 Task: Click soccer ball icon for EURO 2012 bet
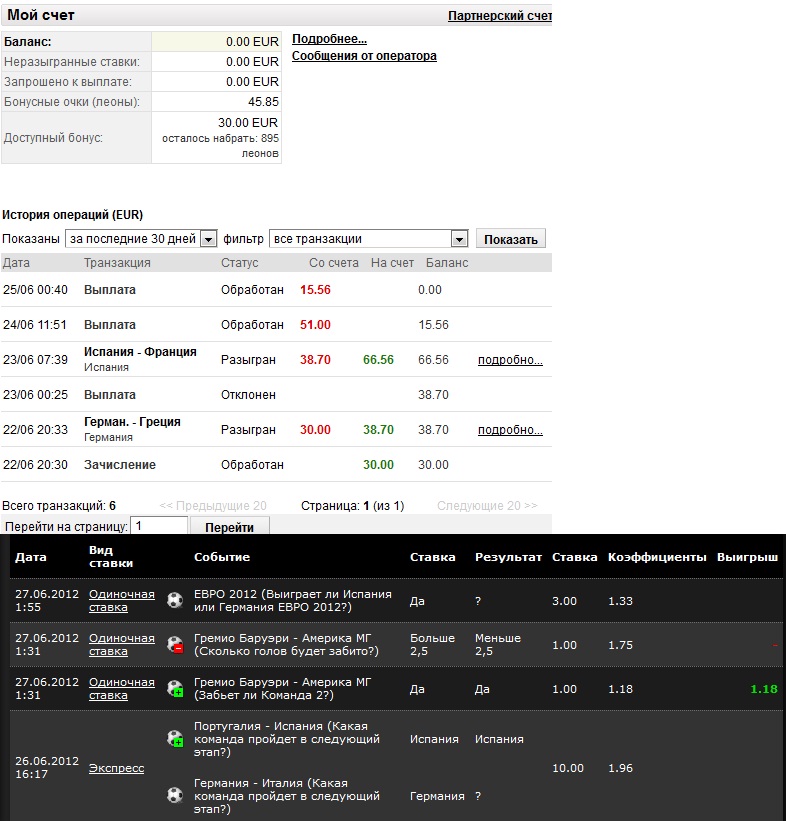(x=175, y=600)
